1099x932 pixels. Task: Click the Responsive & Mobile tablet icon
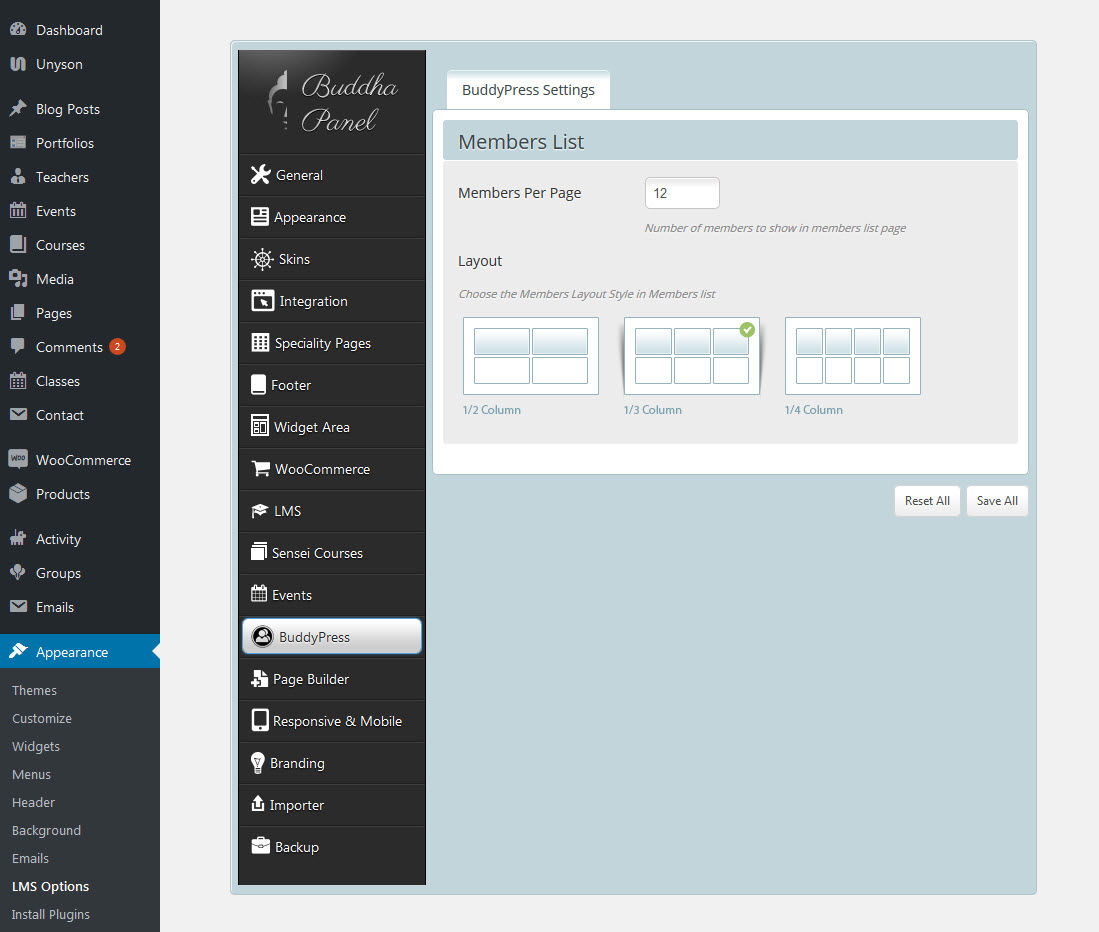[x=260, y=720]
